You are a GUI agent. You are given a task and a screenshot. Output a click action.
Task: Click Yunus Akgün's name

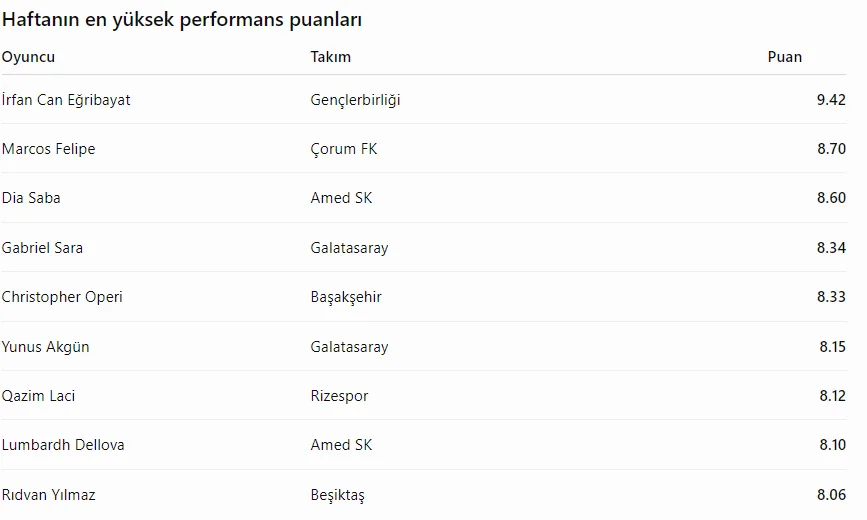(45, 347)
